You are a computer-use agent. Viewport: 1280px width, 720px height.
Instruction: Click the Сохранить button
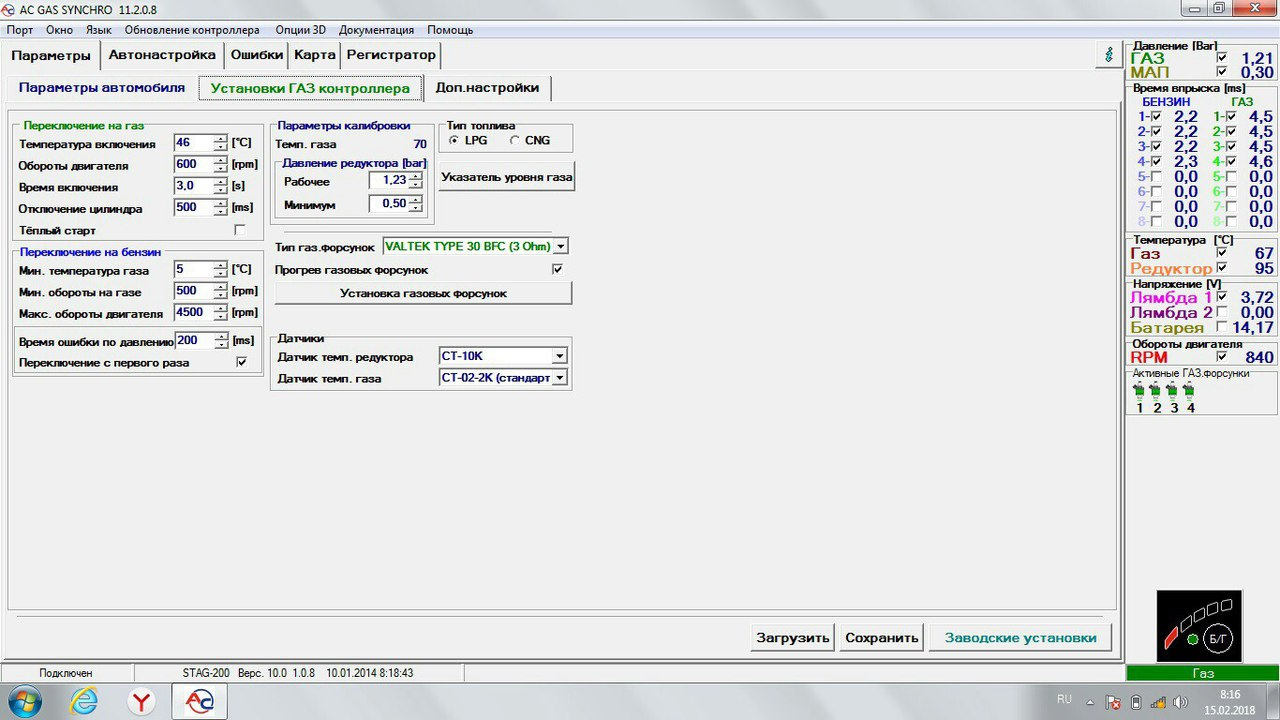click(881, 638)
